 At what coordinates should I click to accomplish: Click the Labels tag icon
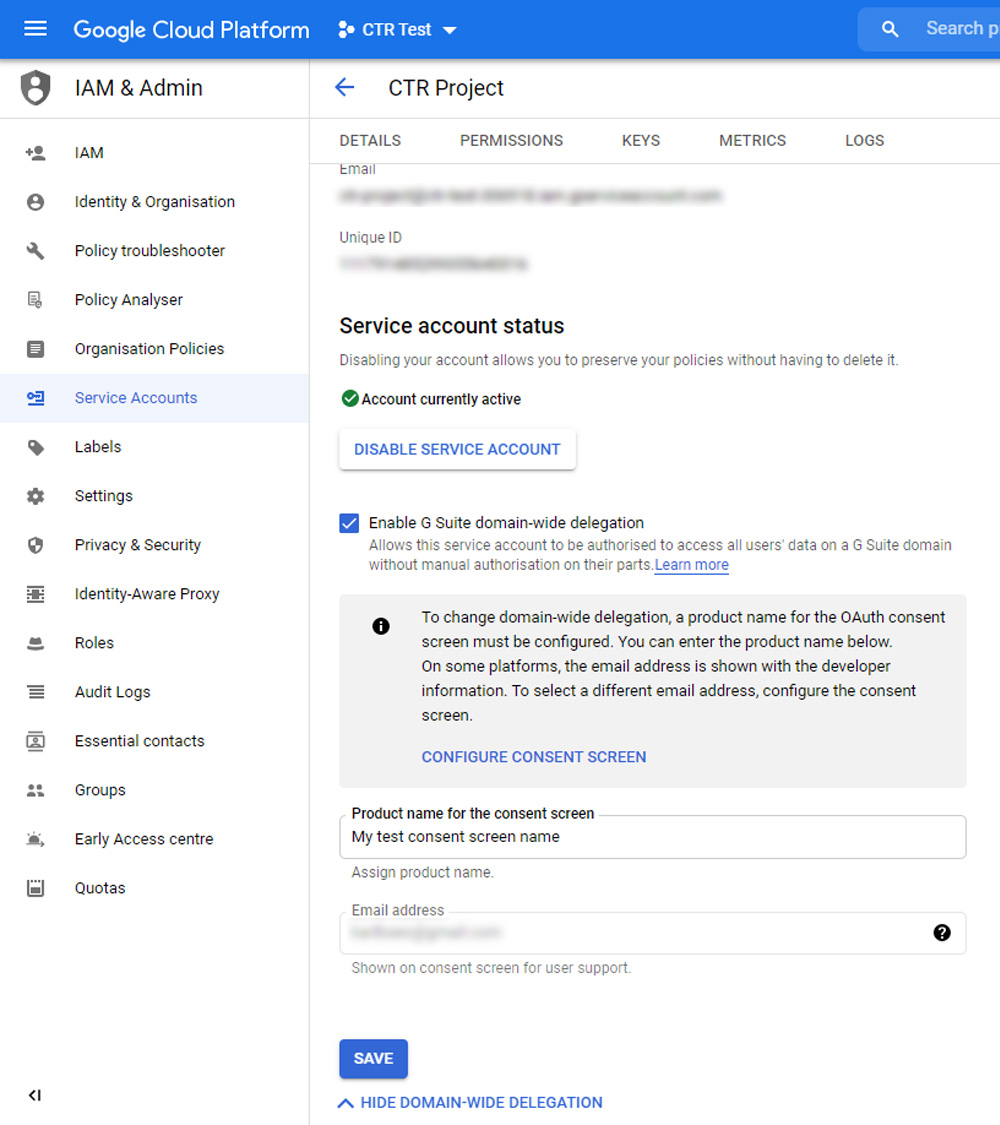pyautogui.click(x=36, y=447)
